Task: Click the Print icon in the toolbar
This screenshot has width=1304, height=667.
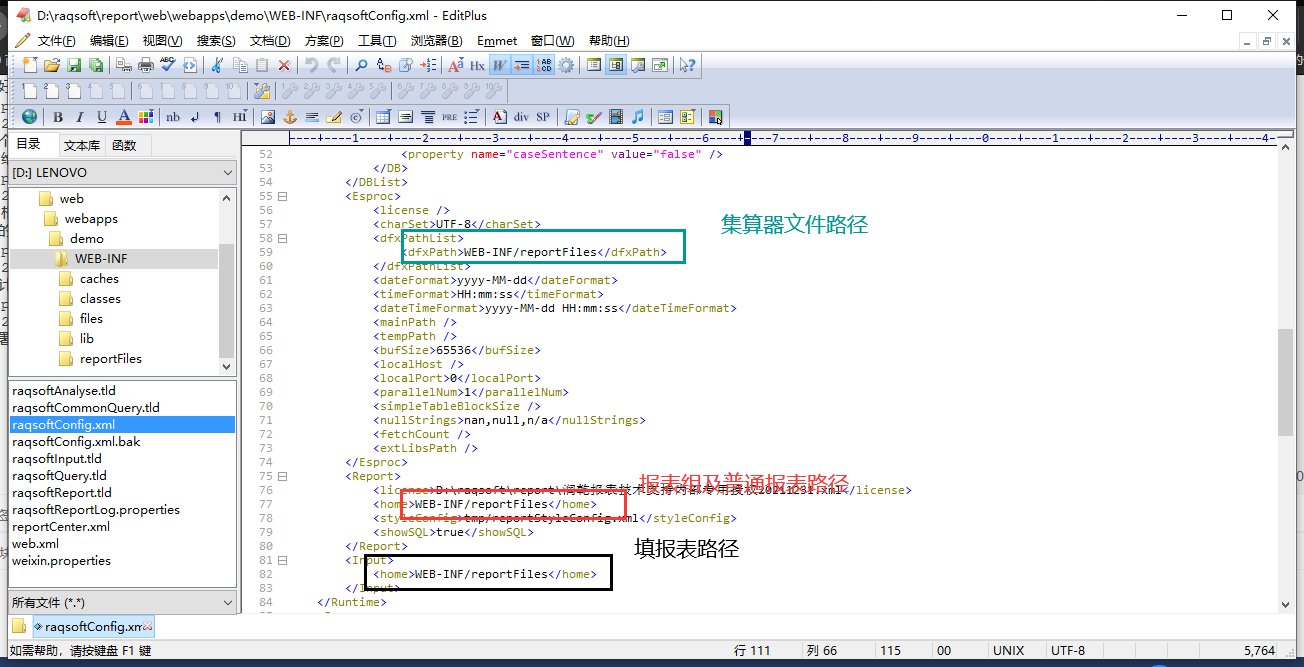Action: 145,65
